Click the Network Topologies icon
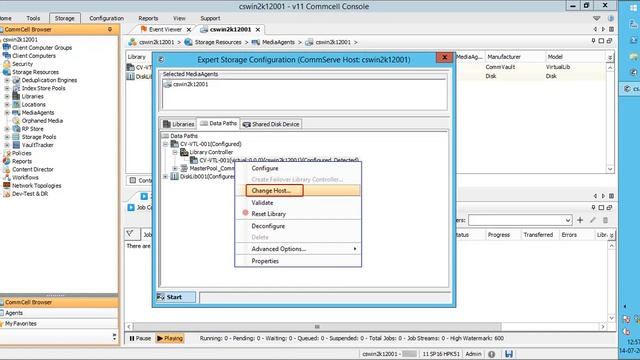 [7, 185]
